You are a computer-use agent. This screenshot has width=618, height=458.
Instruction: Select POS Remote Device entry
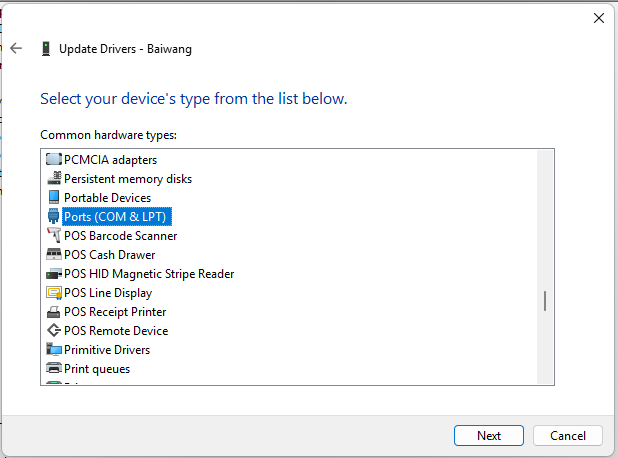tap(116, 331)
